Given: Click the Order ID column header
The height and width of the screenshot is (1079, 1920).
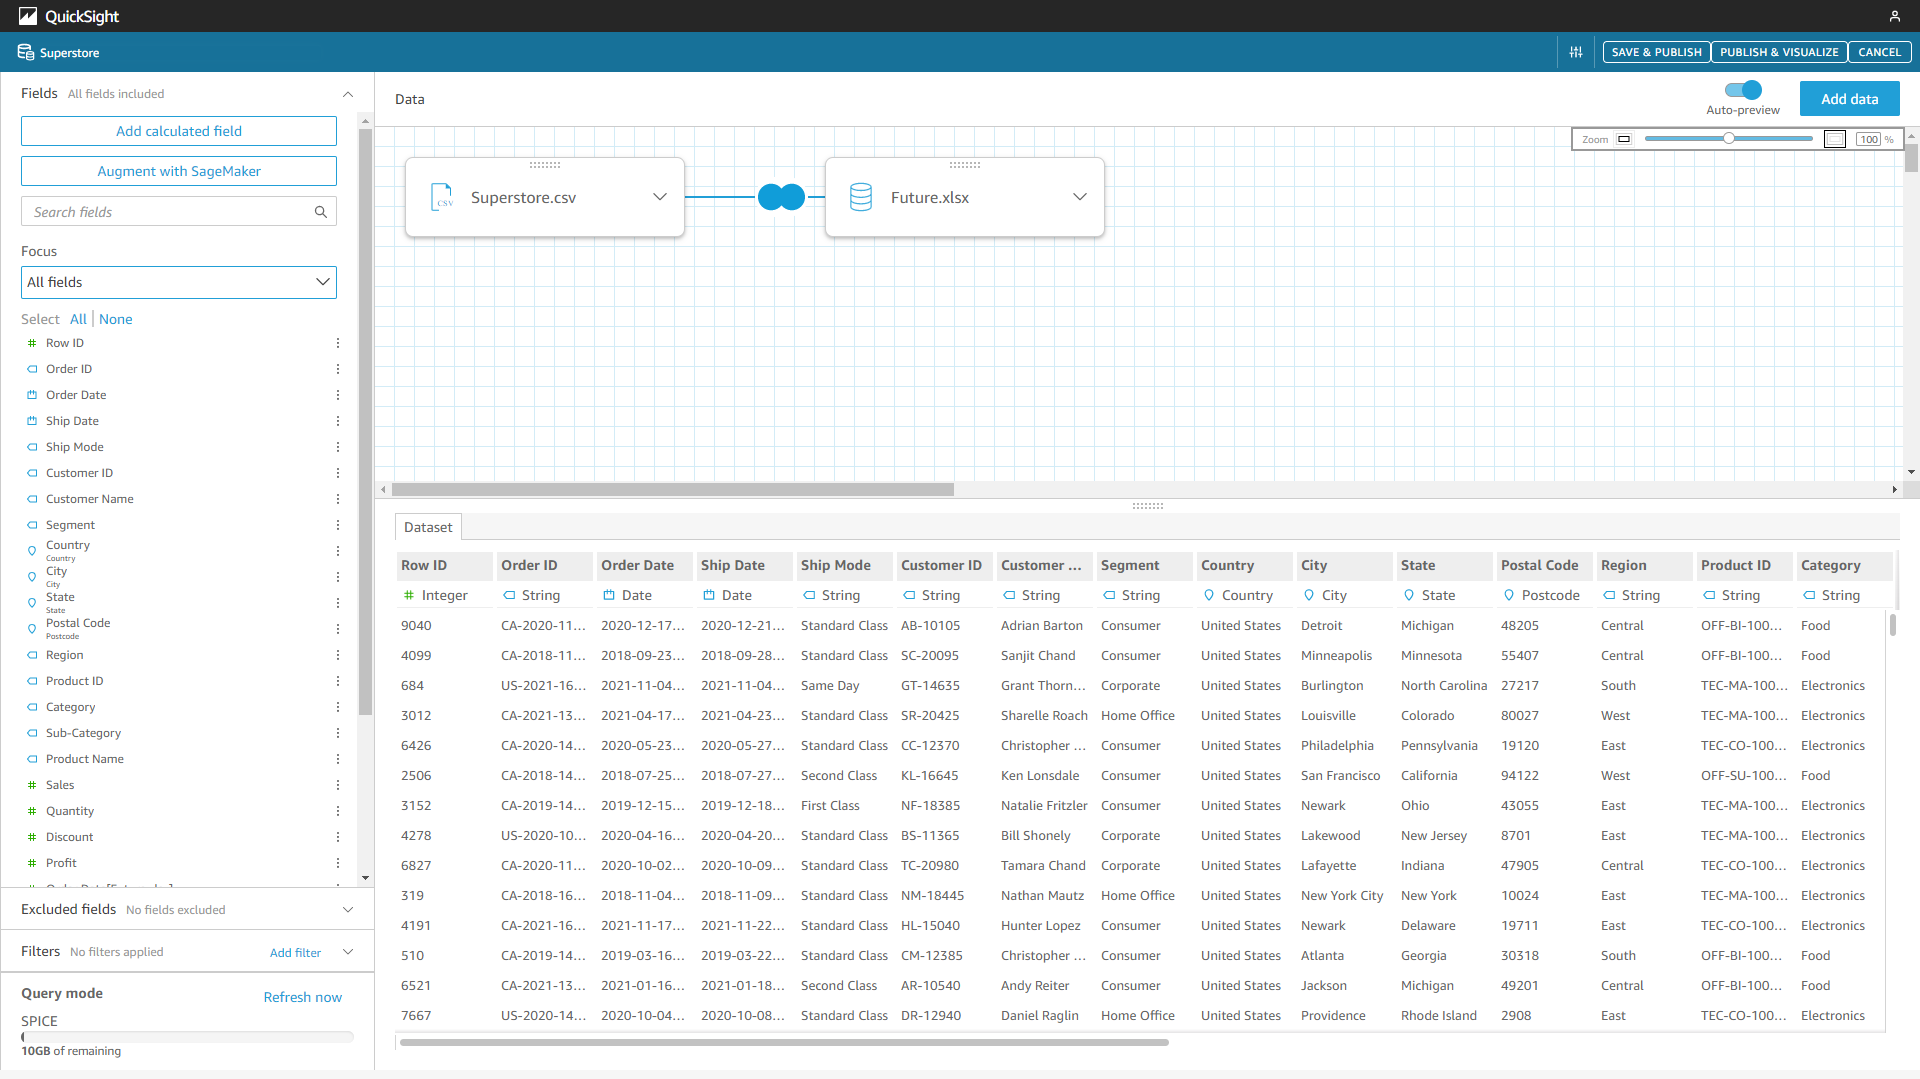Looking at the screenshot, I should pos(544,565).
